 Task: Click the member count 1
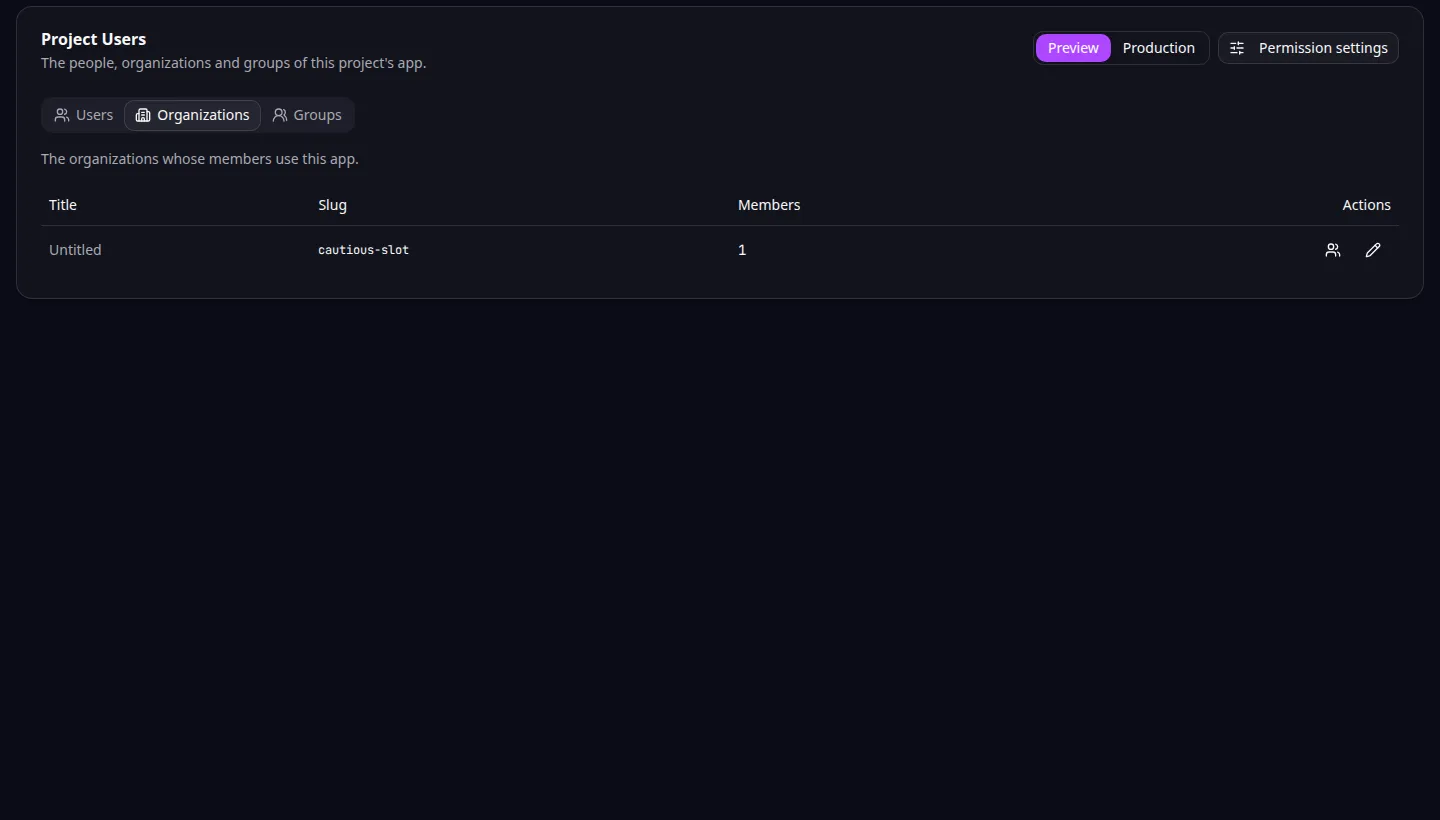[x=742, y=250]
